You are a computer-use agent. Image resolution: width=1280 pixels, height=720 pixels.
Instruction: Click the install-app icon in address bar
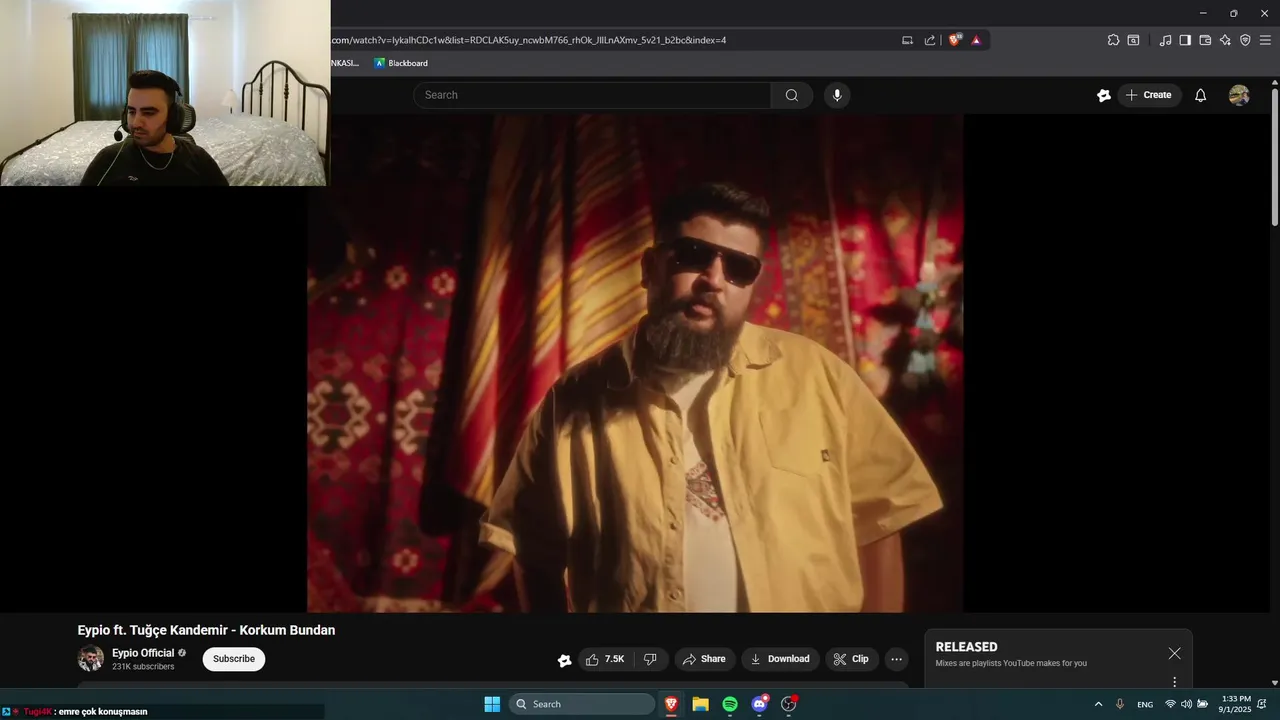click(x=907, y=40)
